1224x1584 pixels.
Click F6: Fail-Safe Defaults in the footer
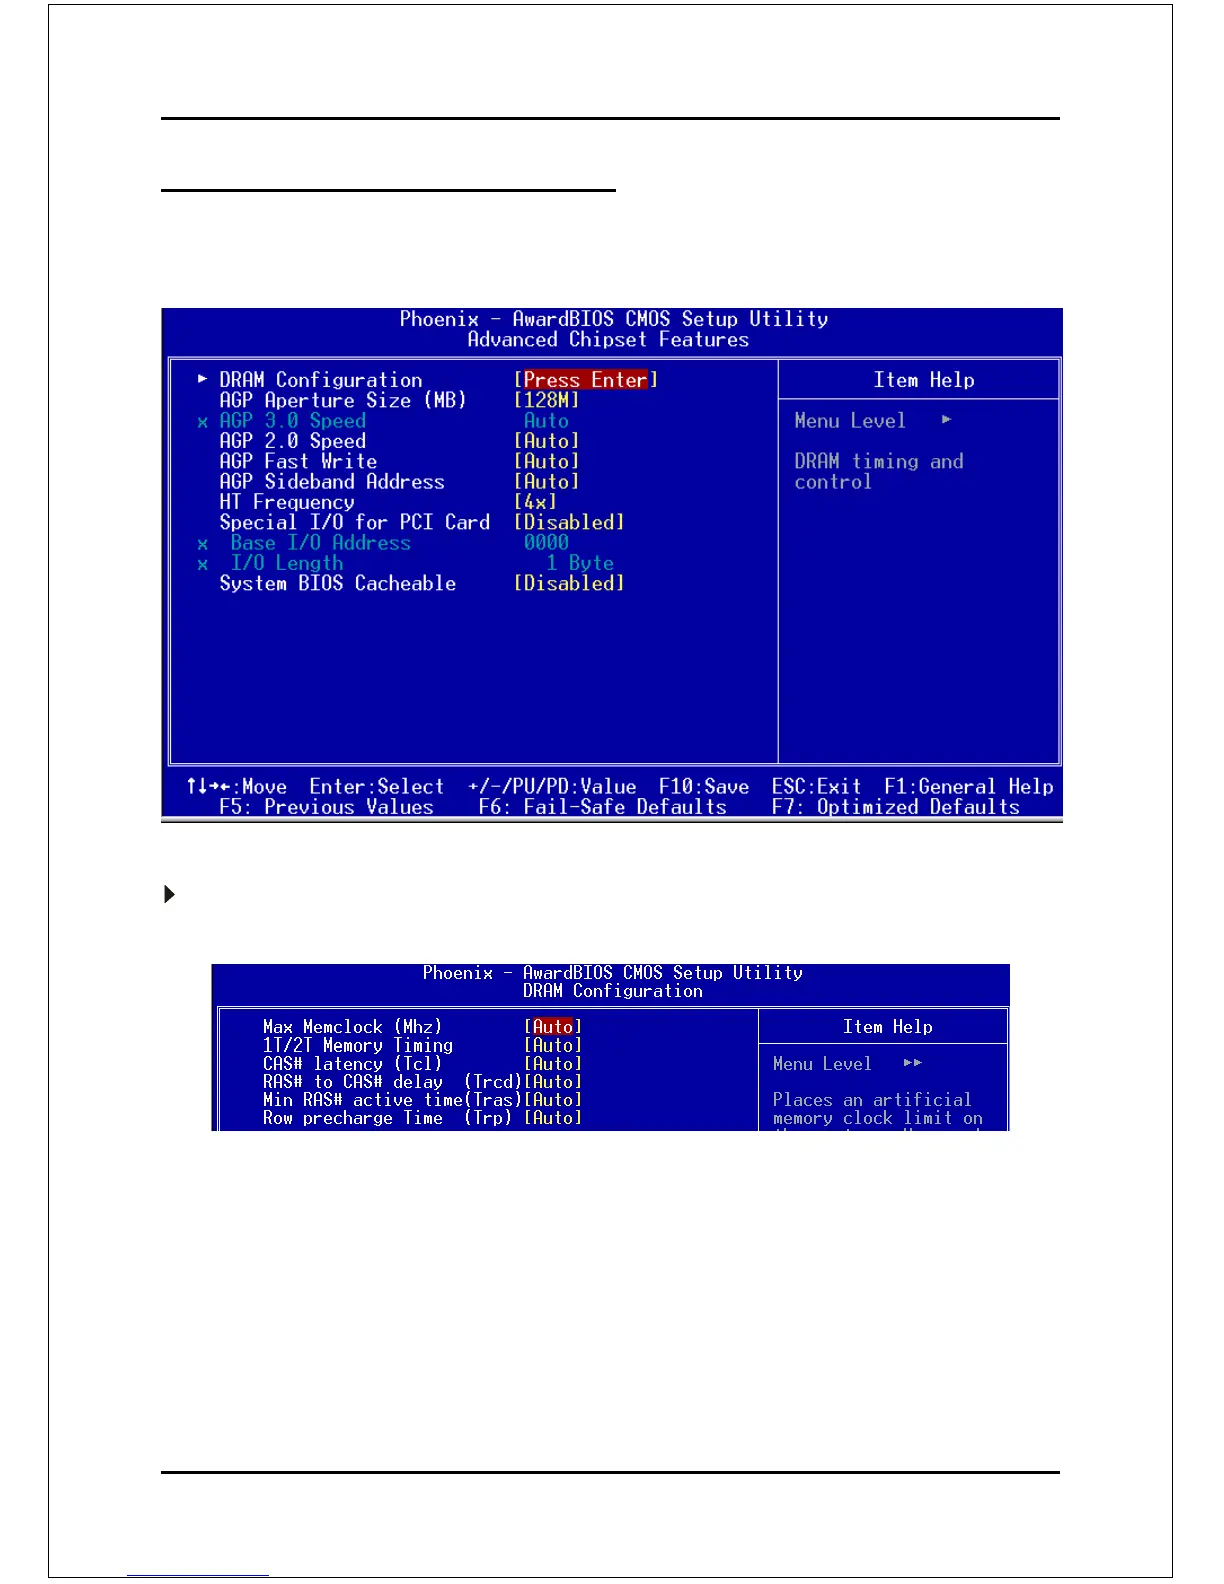click(x=603, y=807)
